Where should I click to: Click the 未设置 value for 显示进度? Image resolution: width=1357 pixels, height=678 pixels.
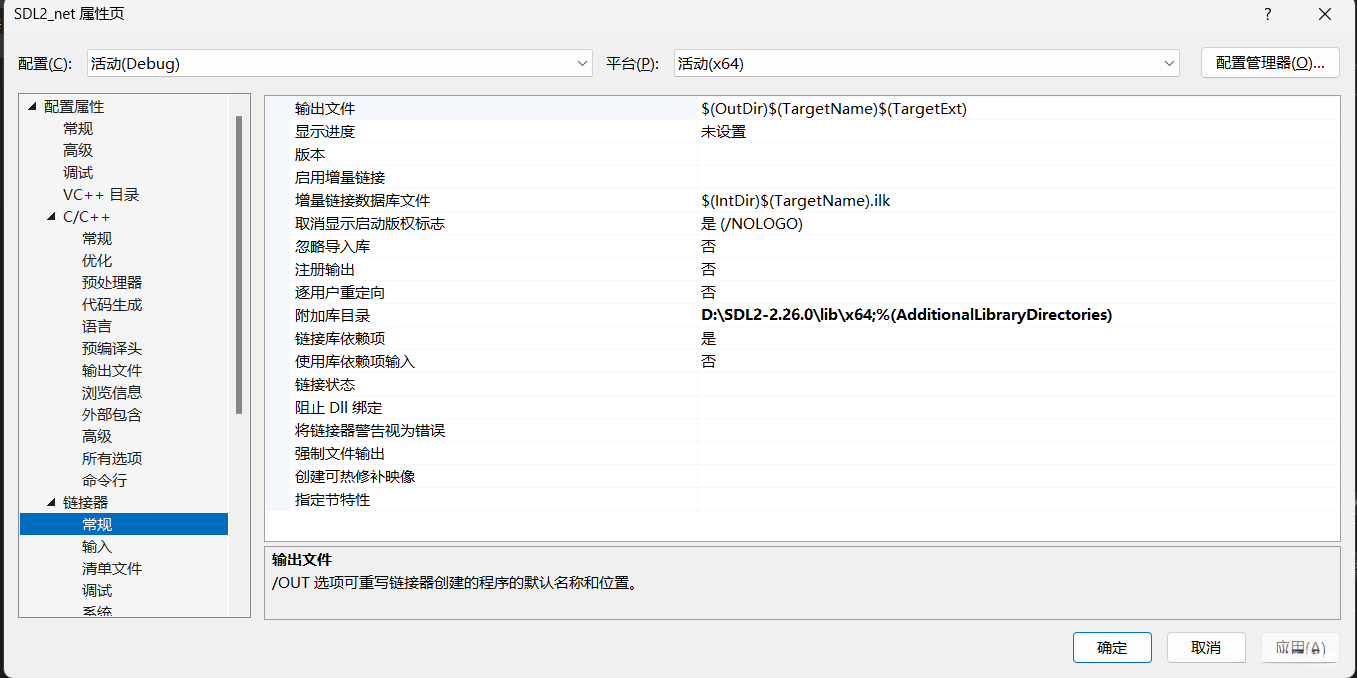723,131
